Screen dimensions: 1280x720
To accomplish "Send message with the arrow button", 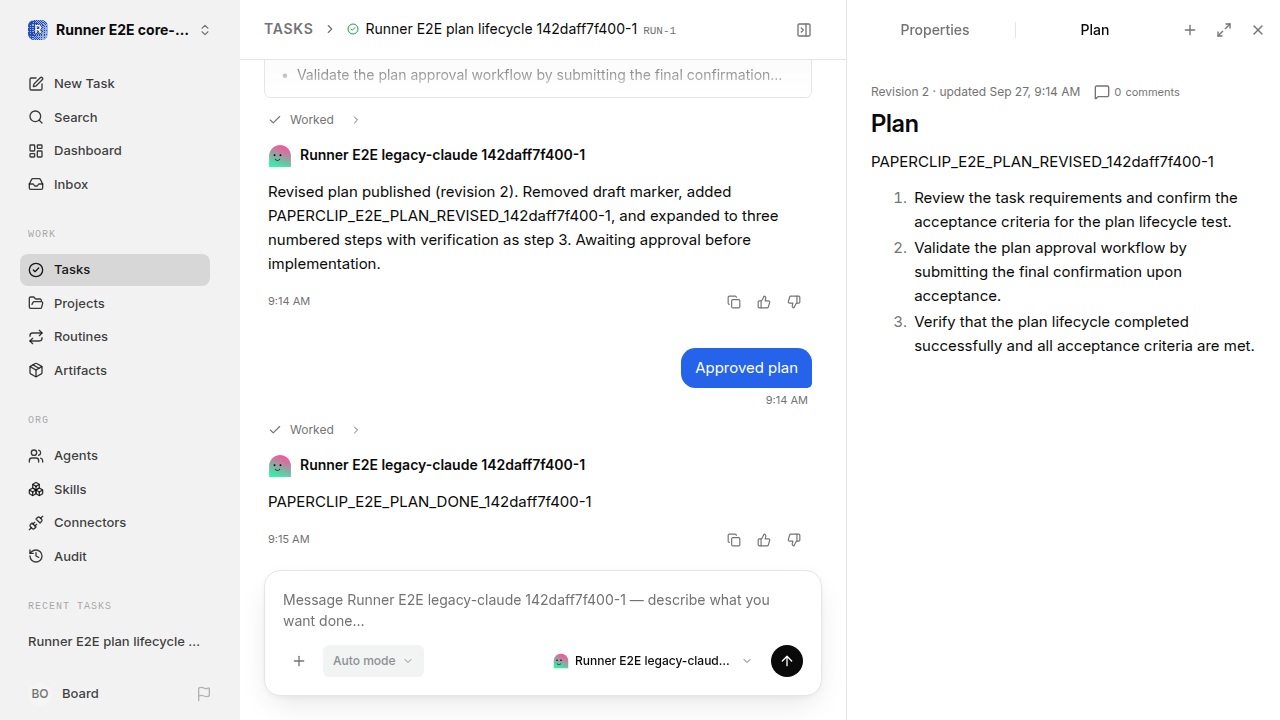I will coord(787,661).
